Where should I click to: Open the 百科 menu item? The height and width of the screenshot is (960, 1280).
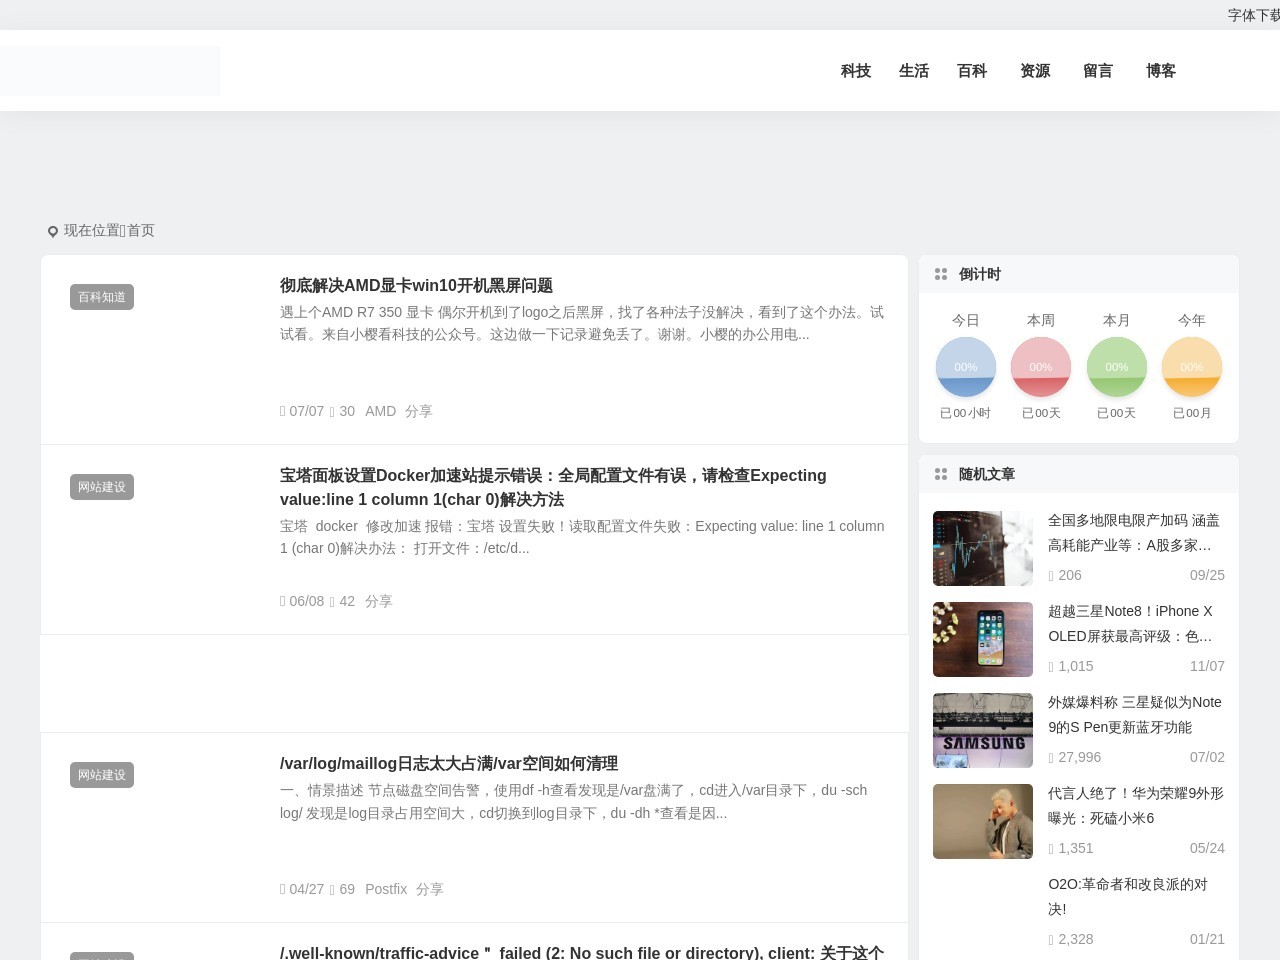click(x=972, y=71)
